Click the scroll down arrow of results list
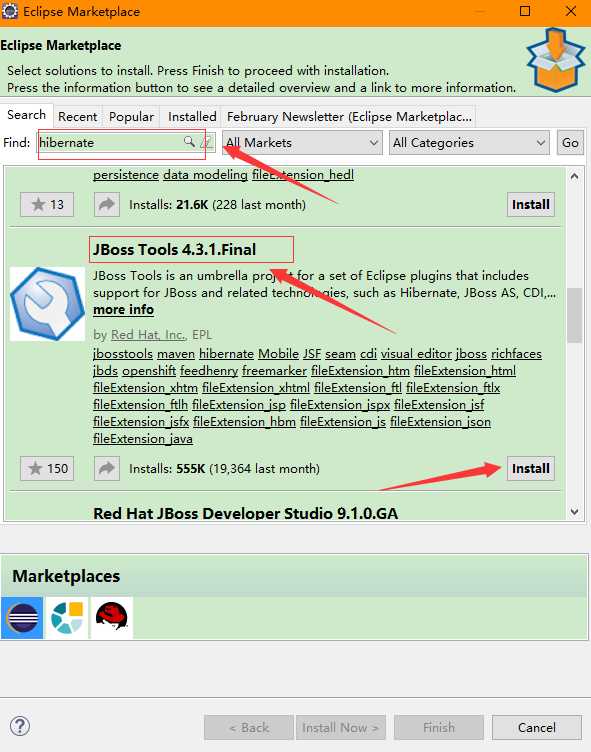This screenshot has height=752, width=591. [x=574, y=512]
